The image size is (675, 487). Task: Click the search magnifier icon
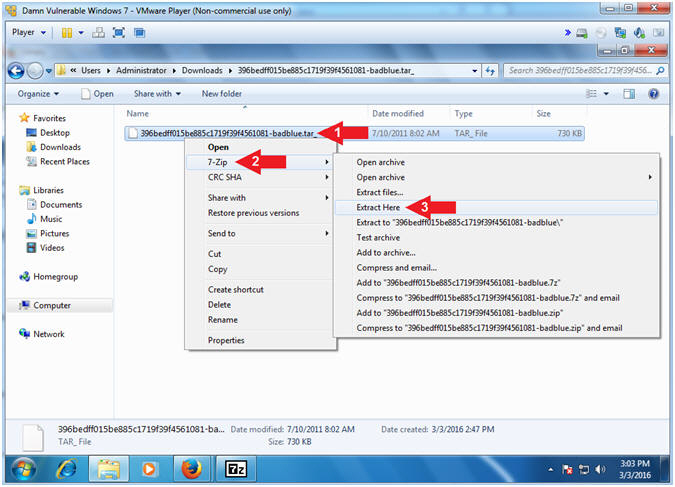coord(660,71)
